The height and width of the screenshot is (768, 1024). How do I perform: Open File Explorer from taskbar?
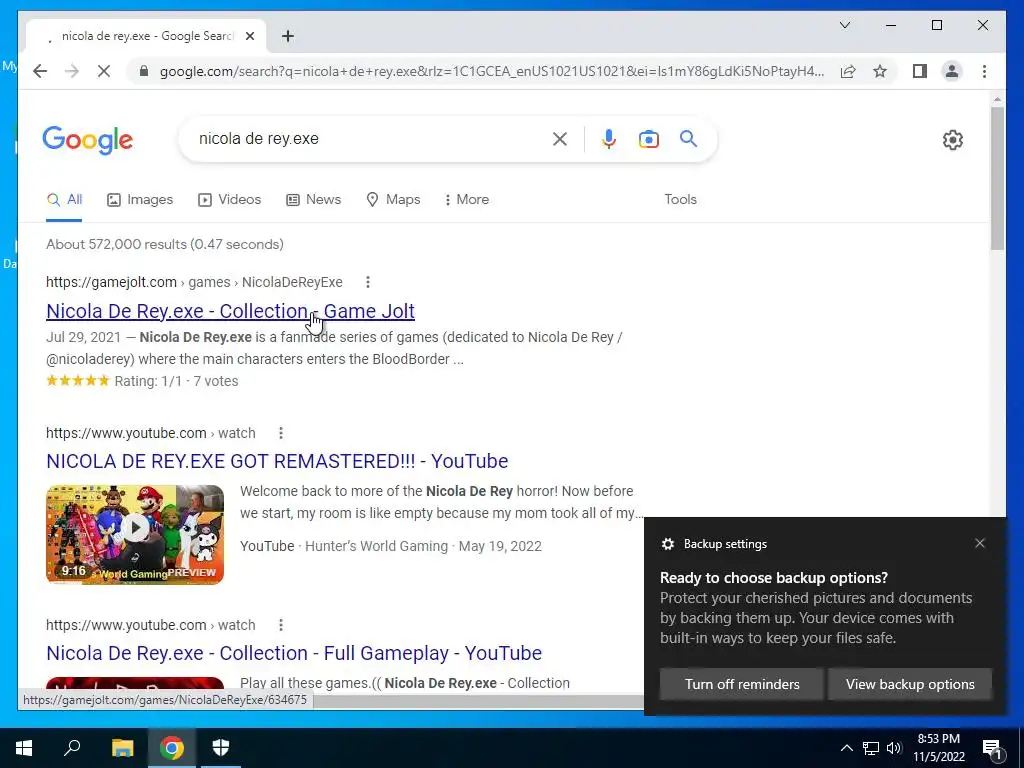click(x=122, y=748)
